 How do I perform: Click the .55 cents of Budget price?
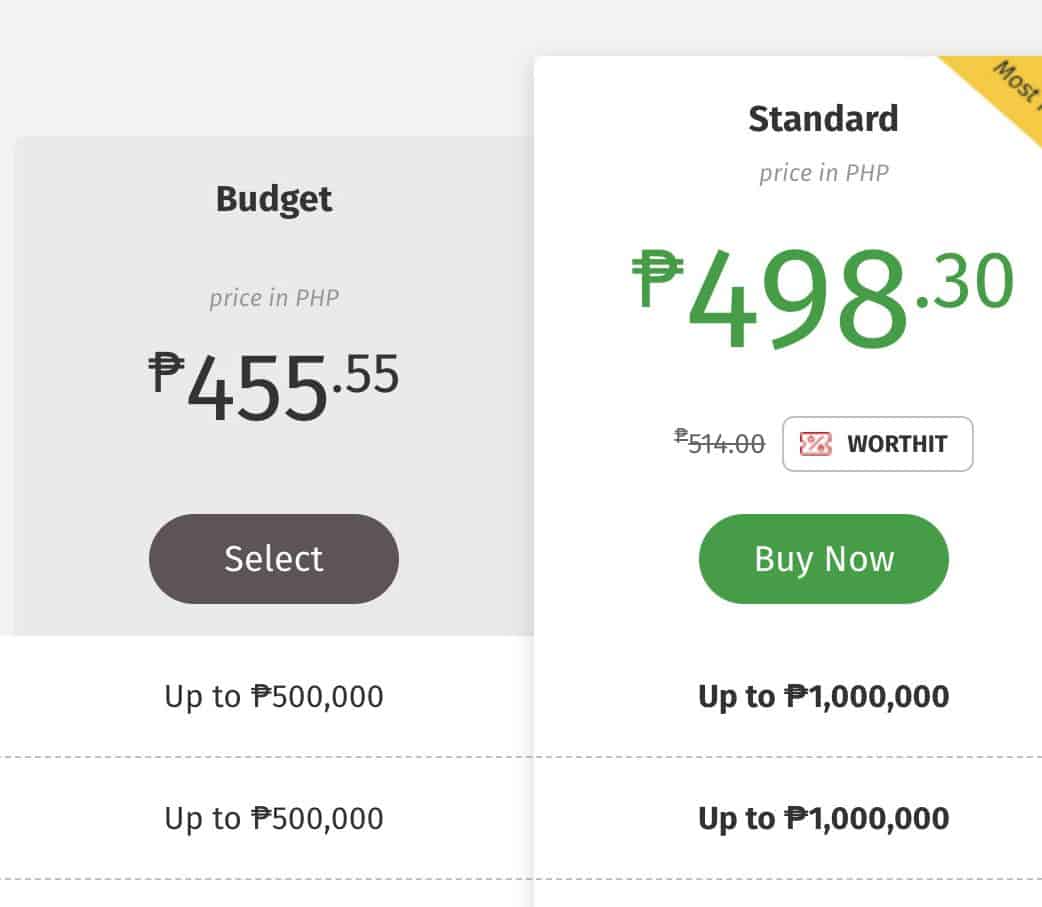click(366, 374)
